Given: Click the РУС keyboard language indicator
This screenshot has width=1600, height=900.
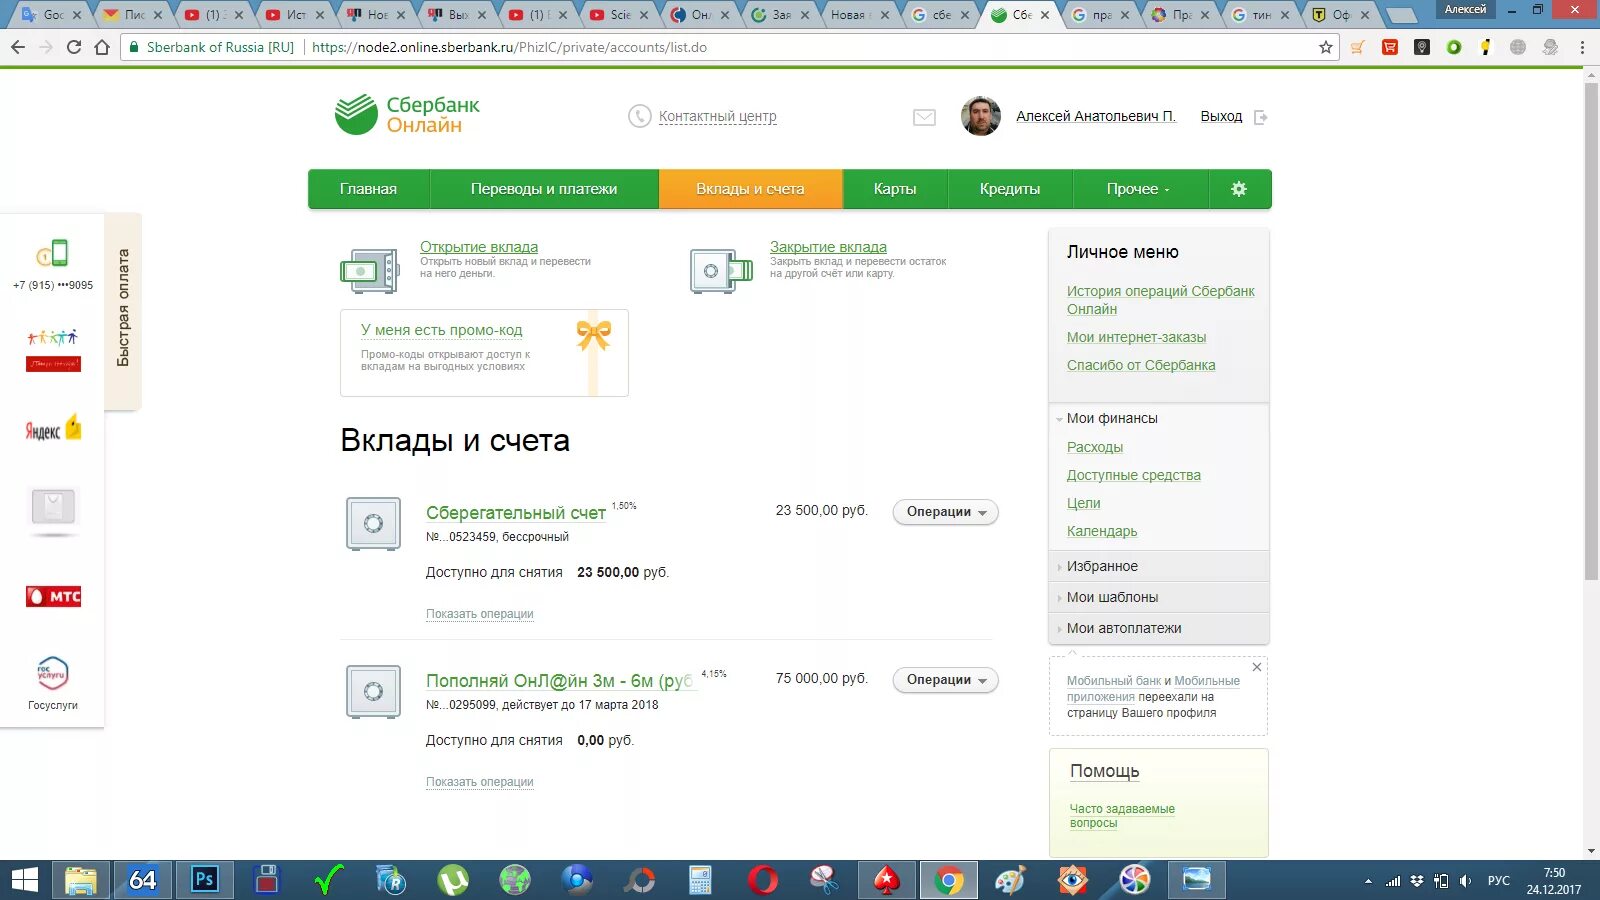Looking at the screenshot, I should pyautogui.click(x=1498, y=881).
